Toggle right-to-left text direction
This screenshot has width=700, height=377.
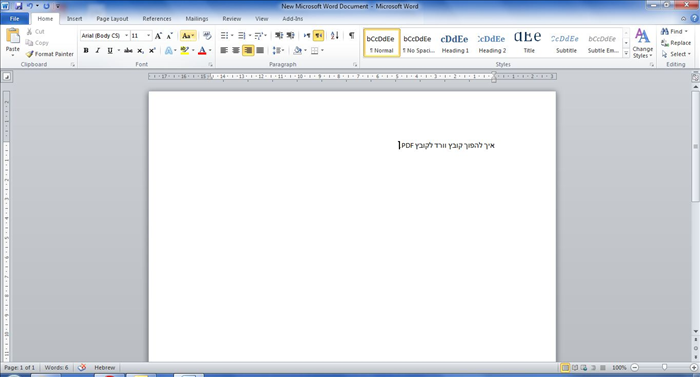(x=318, y=35)
